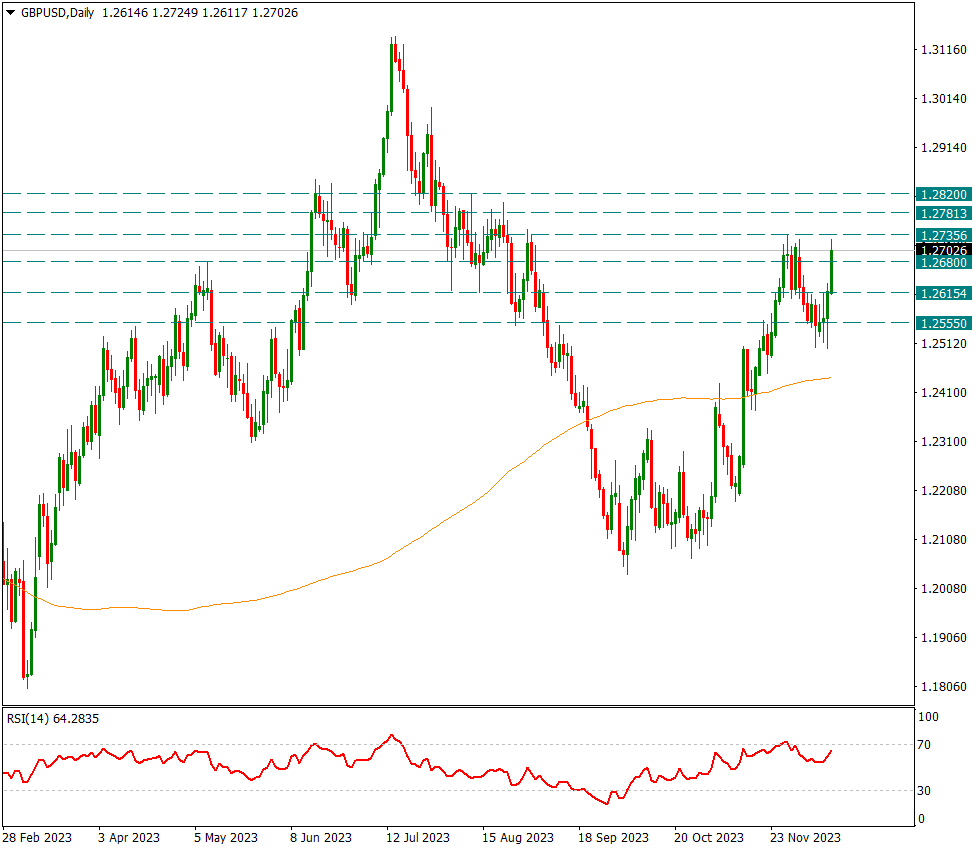
Task: Click the 1.22080 price axis value
Action: click(944, 491)
